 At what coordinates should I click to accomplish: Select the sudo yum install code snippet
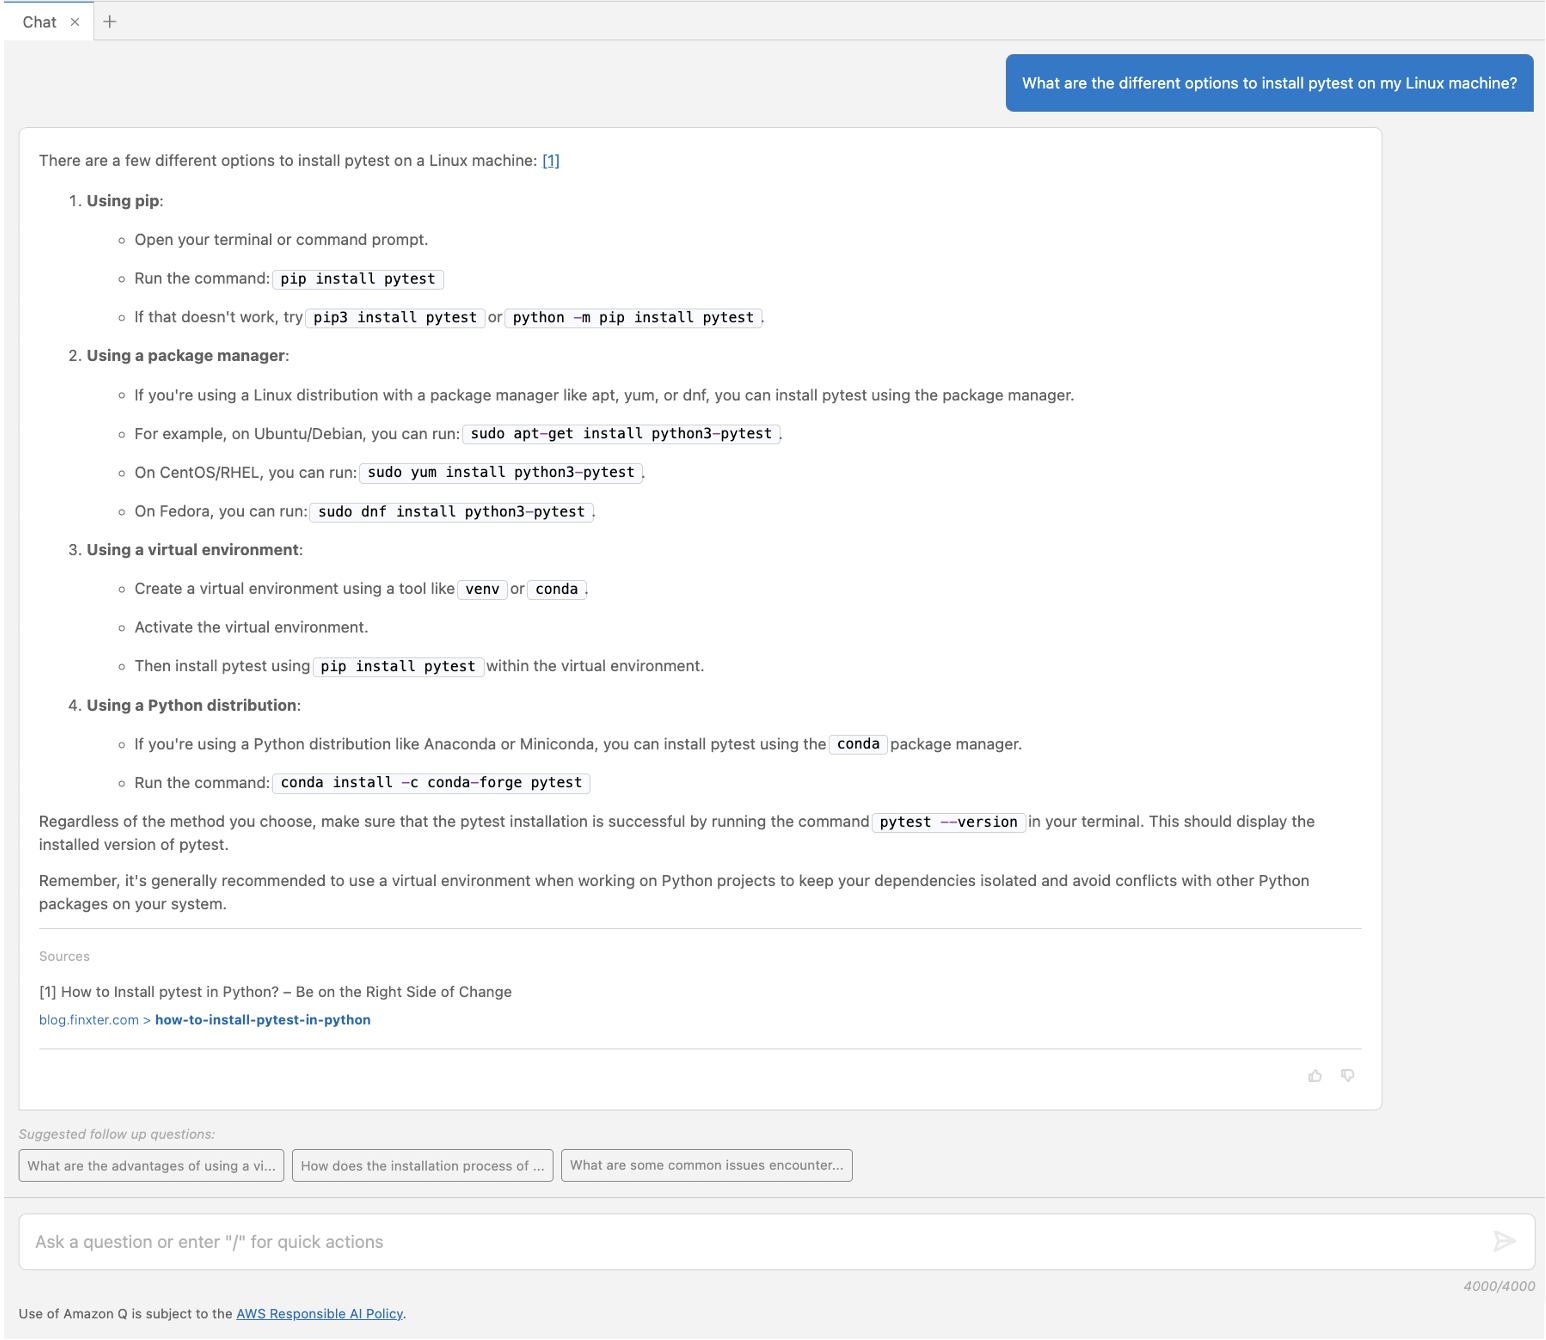coord(500,472)
